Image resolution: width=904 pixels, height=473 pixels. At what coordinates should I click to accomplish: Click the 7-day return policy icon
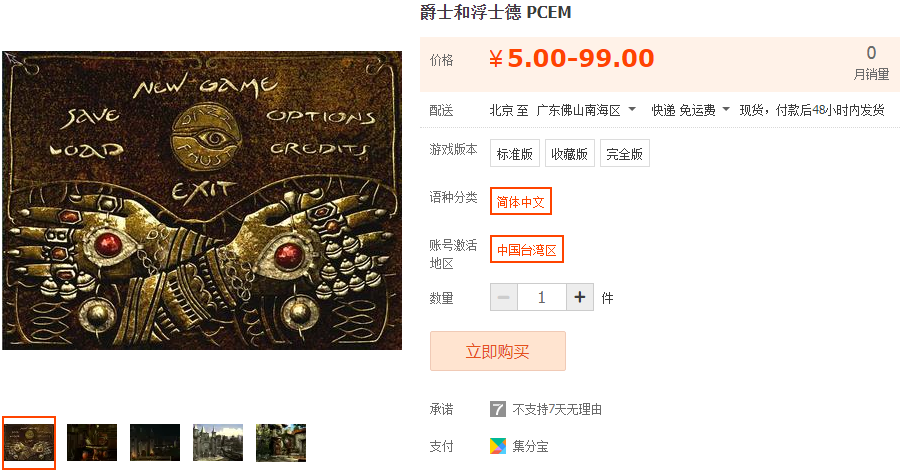[x=498, y=409]
